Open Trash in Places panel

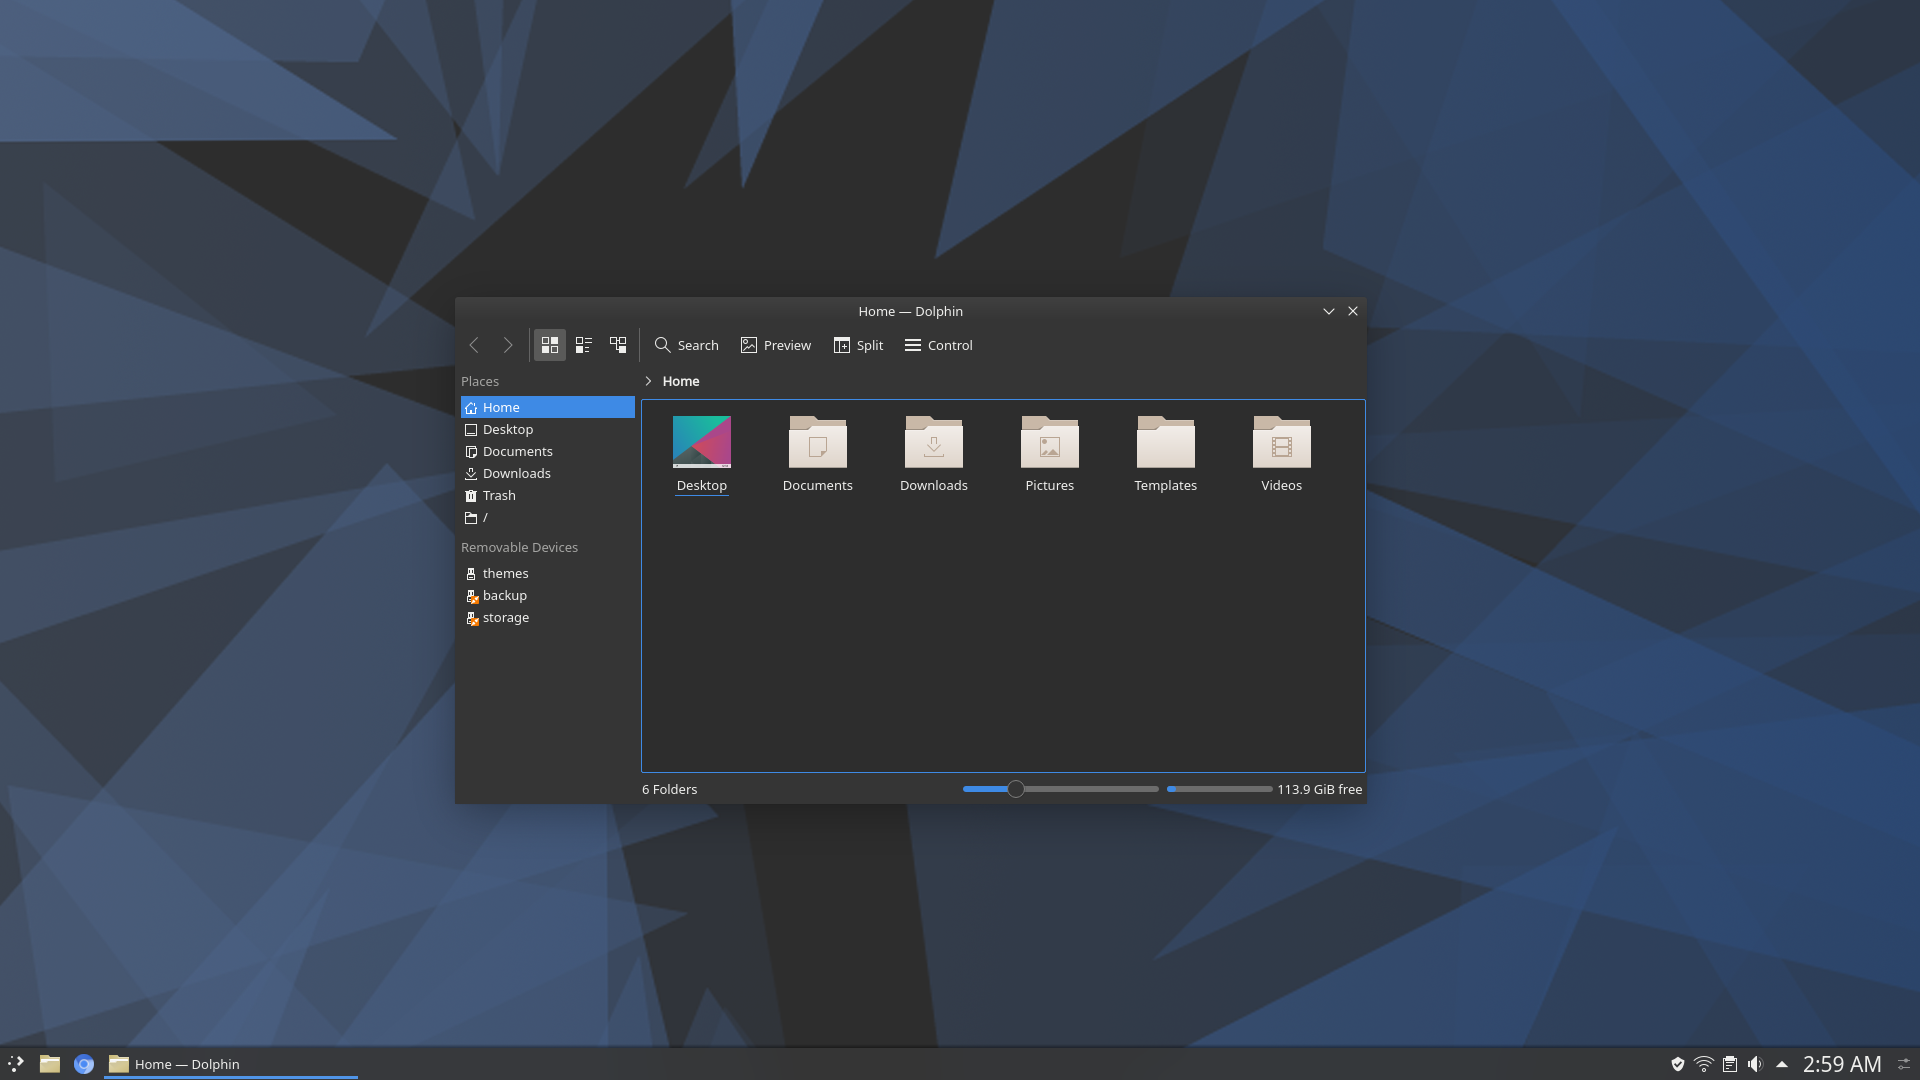click(548, 495)
